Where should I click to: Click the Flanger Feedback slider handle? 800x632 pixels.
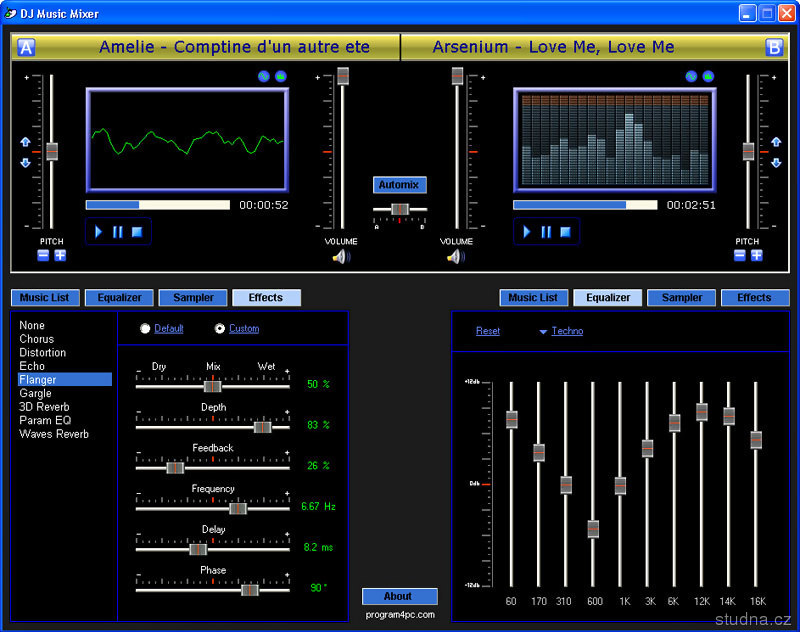click(175, 468)
